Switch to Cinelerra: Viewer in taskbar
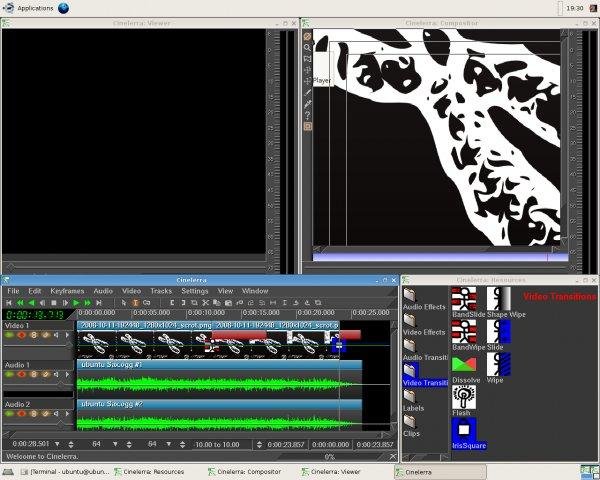This screenshot has width=600, height=480. [x=335, y=471]
